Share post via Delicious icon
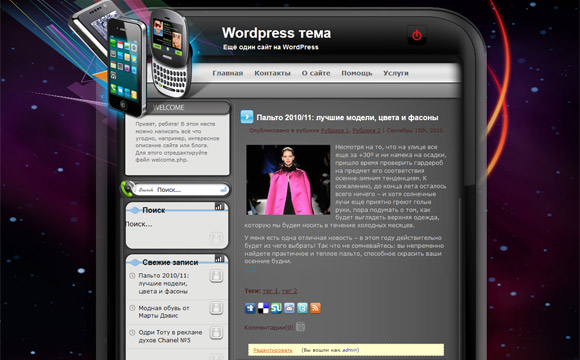Image resolution: width=580 pixels, height=360 pixels. click(263, 308)
